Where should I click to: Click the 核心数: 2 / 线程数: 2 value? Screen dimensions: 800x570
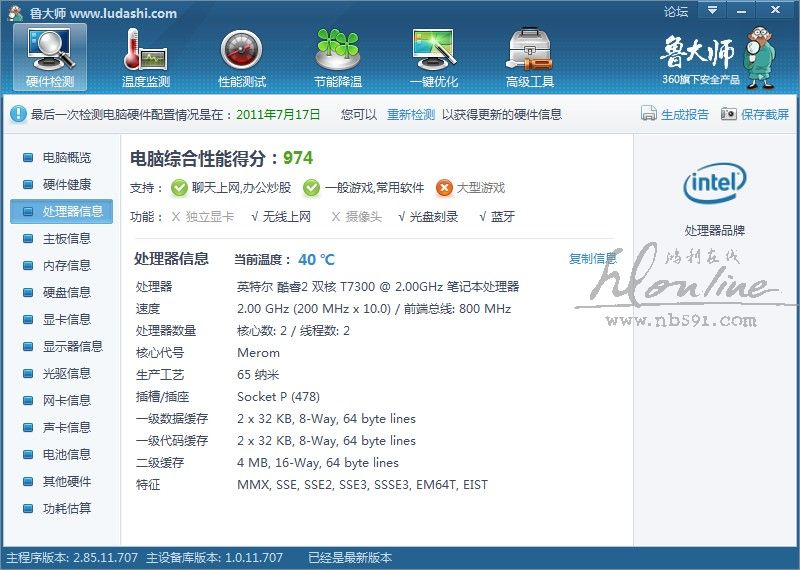tap(293, 331)
